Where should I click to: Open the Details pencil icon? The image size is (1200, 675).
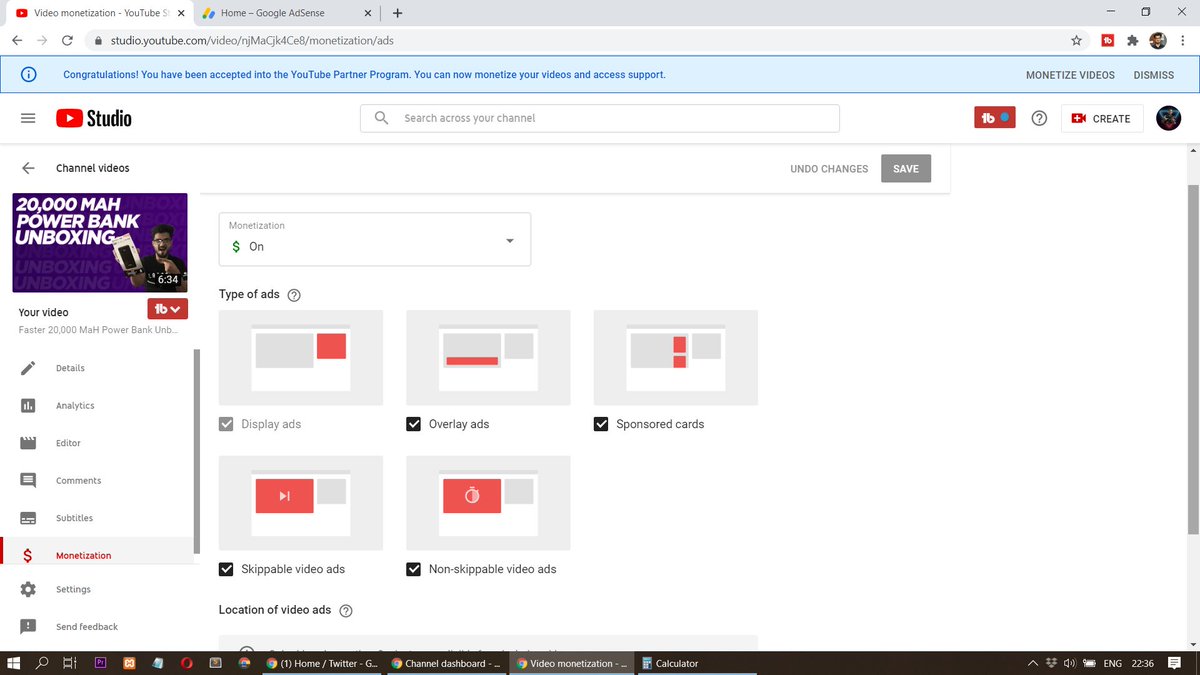pyautogui.click(x=28, y=368)
